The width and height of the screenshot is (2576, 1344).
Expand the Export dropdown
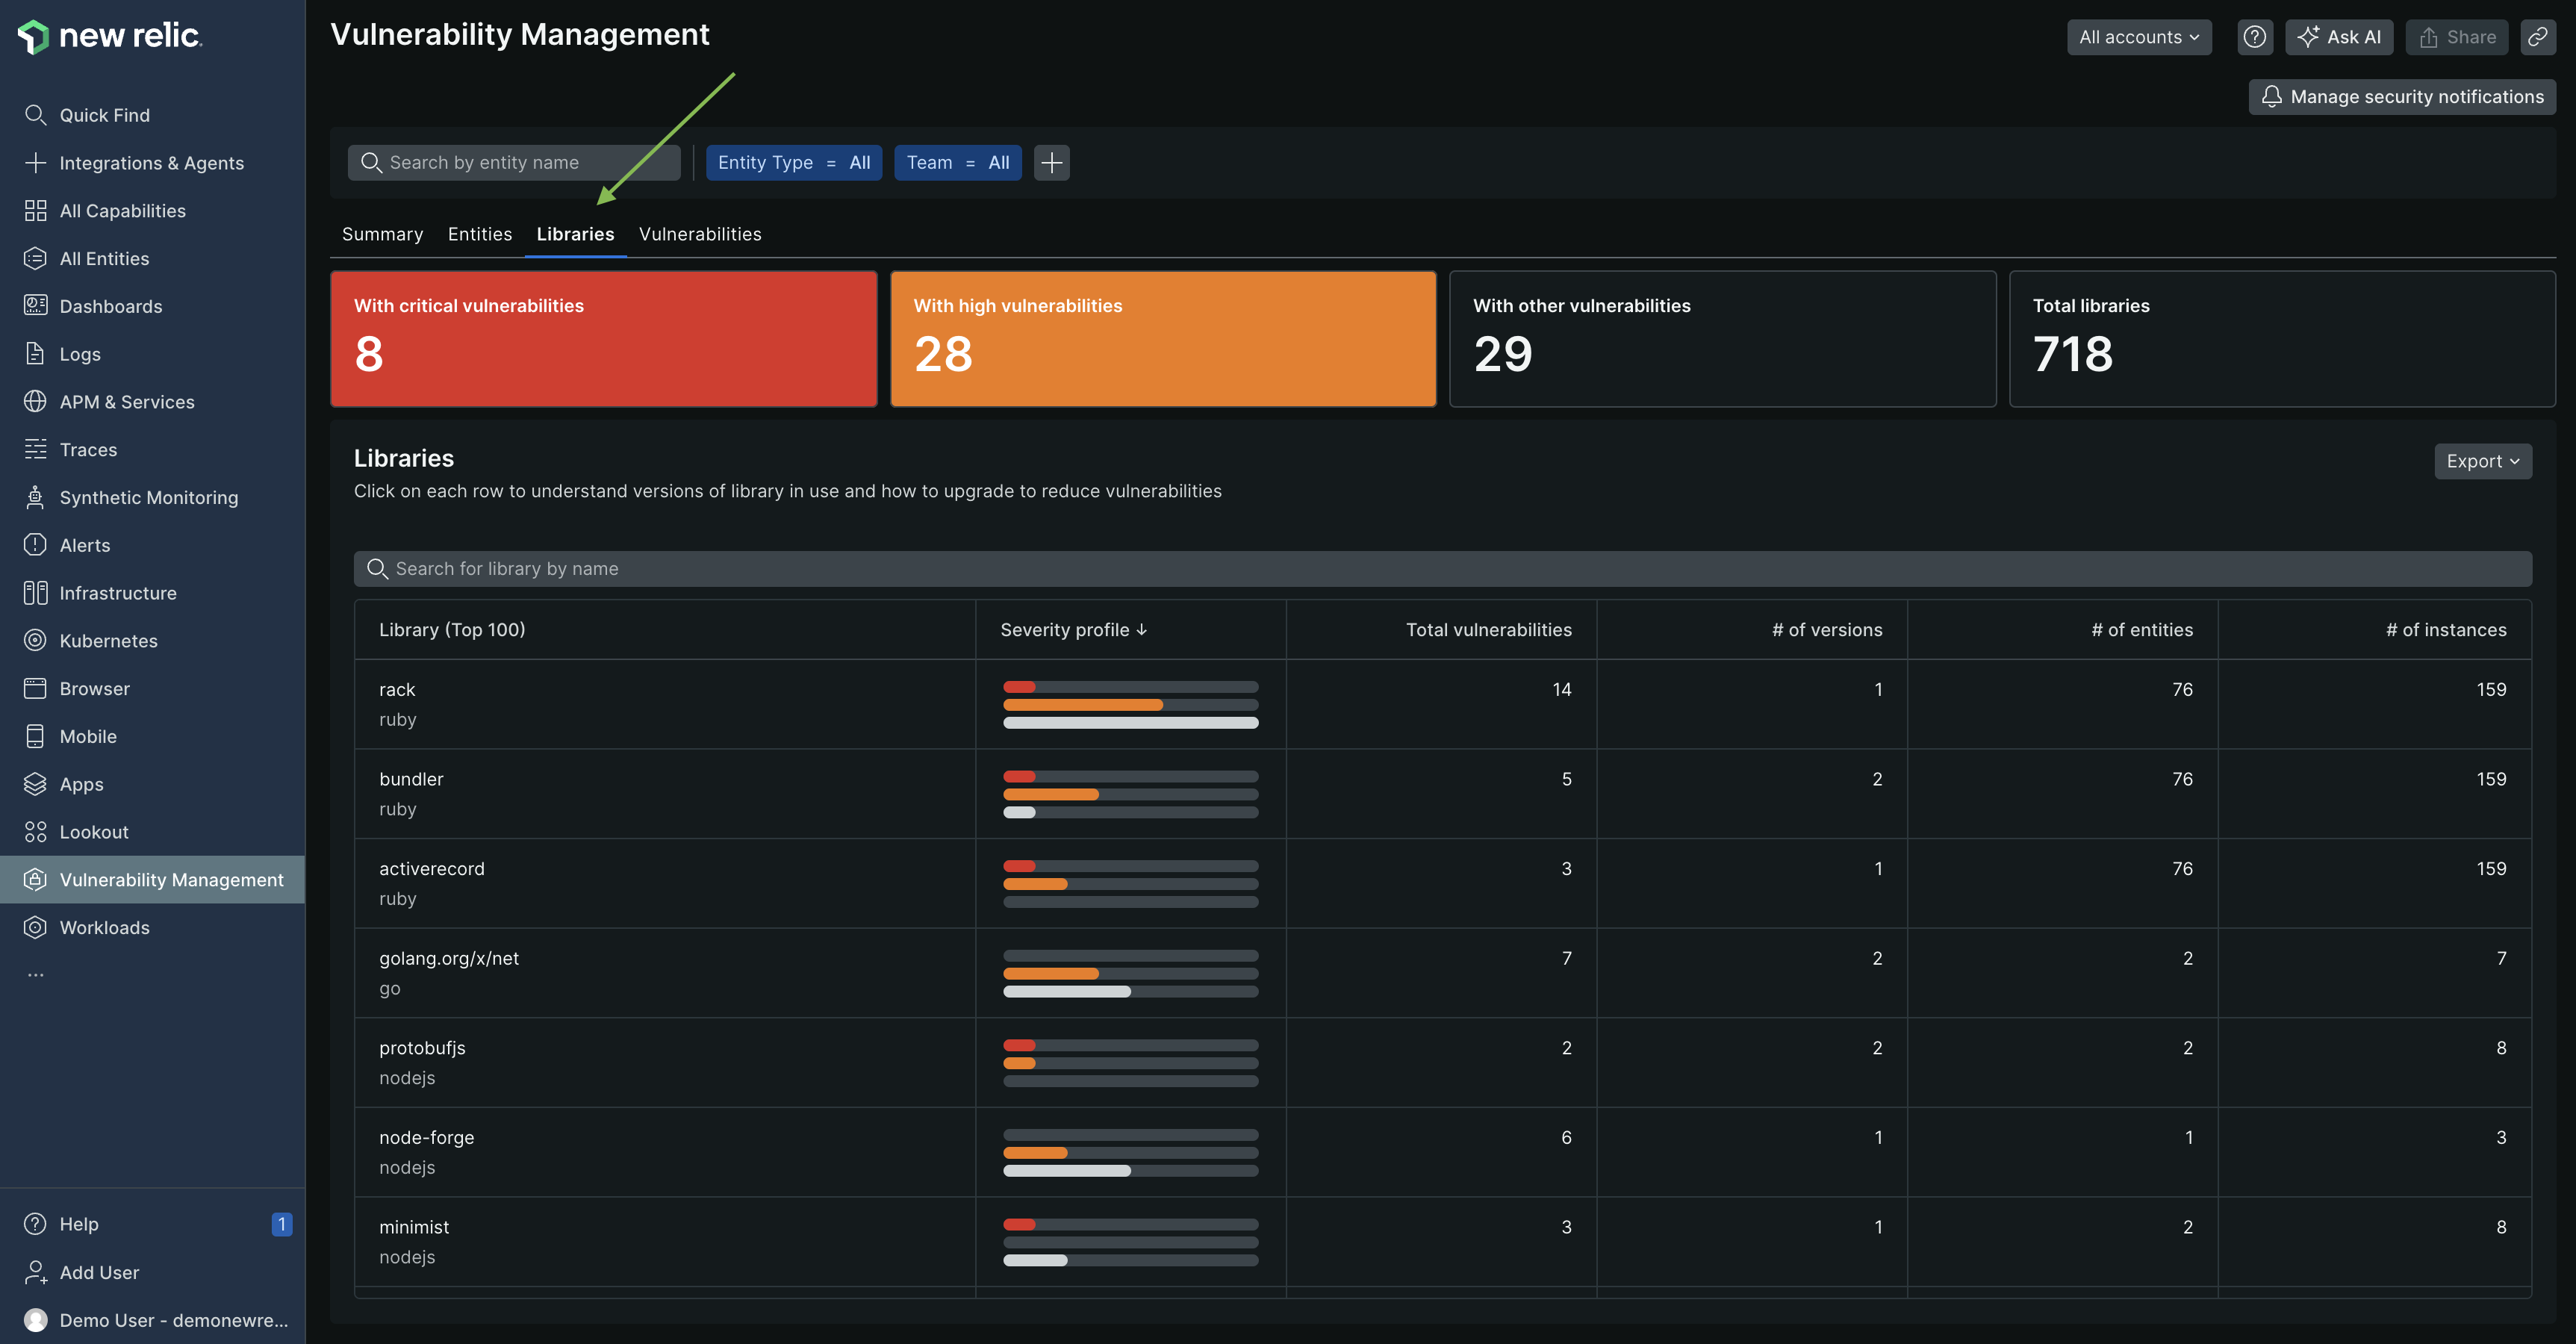tap(2482, 461)
